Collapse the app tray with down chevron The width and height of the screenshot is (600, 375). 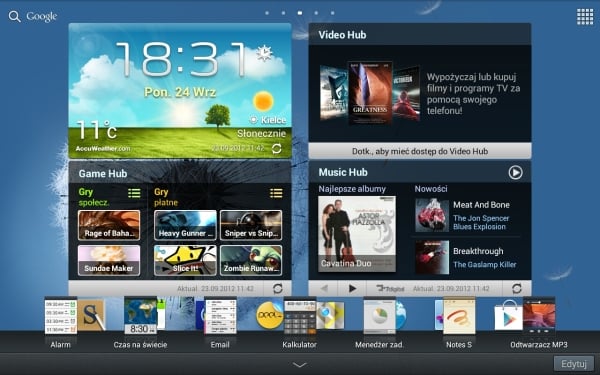click(x=300, y=365)
